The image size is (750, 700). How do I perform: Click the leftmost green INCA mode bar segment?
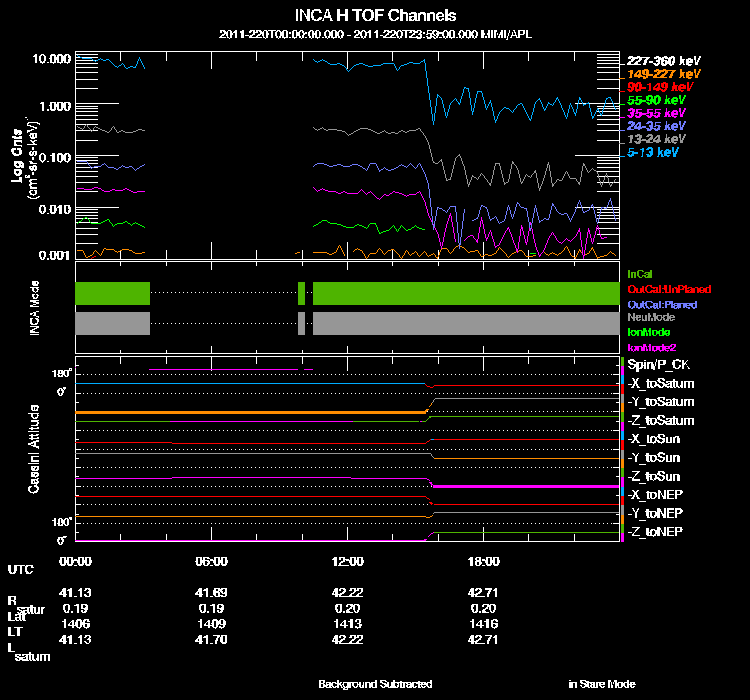[x=112, y=293]
